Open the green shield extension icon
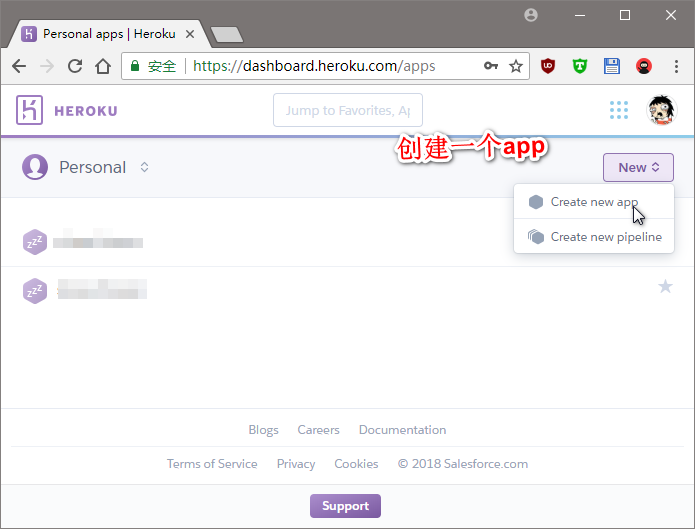 tap(580, 66)
